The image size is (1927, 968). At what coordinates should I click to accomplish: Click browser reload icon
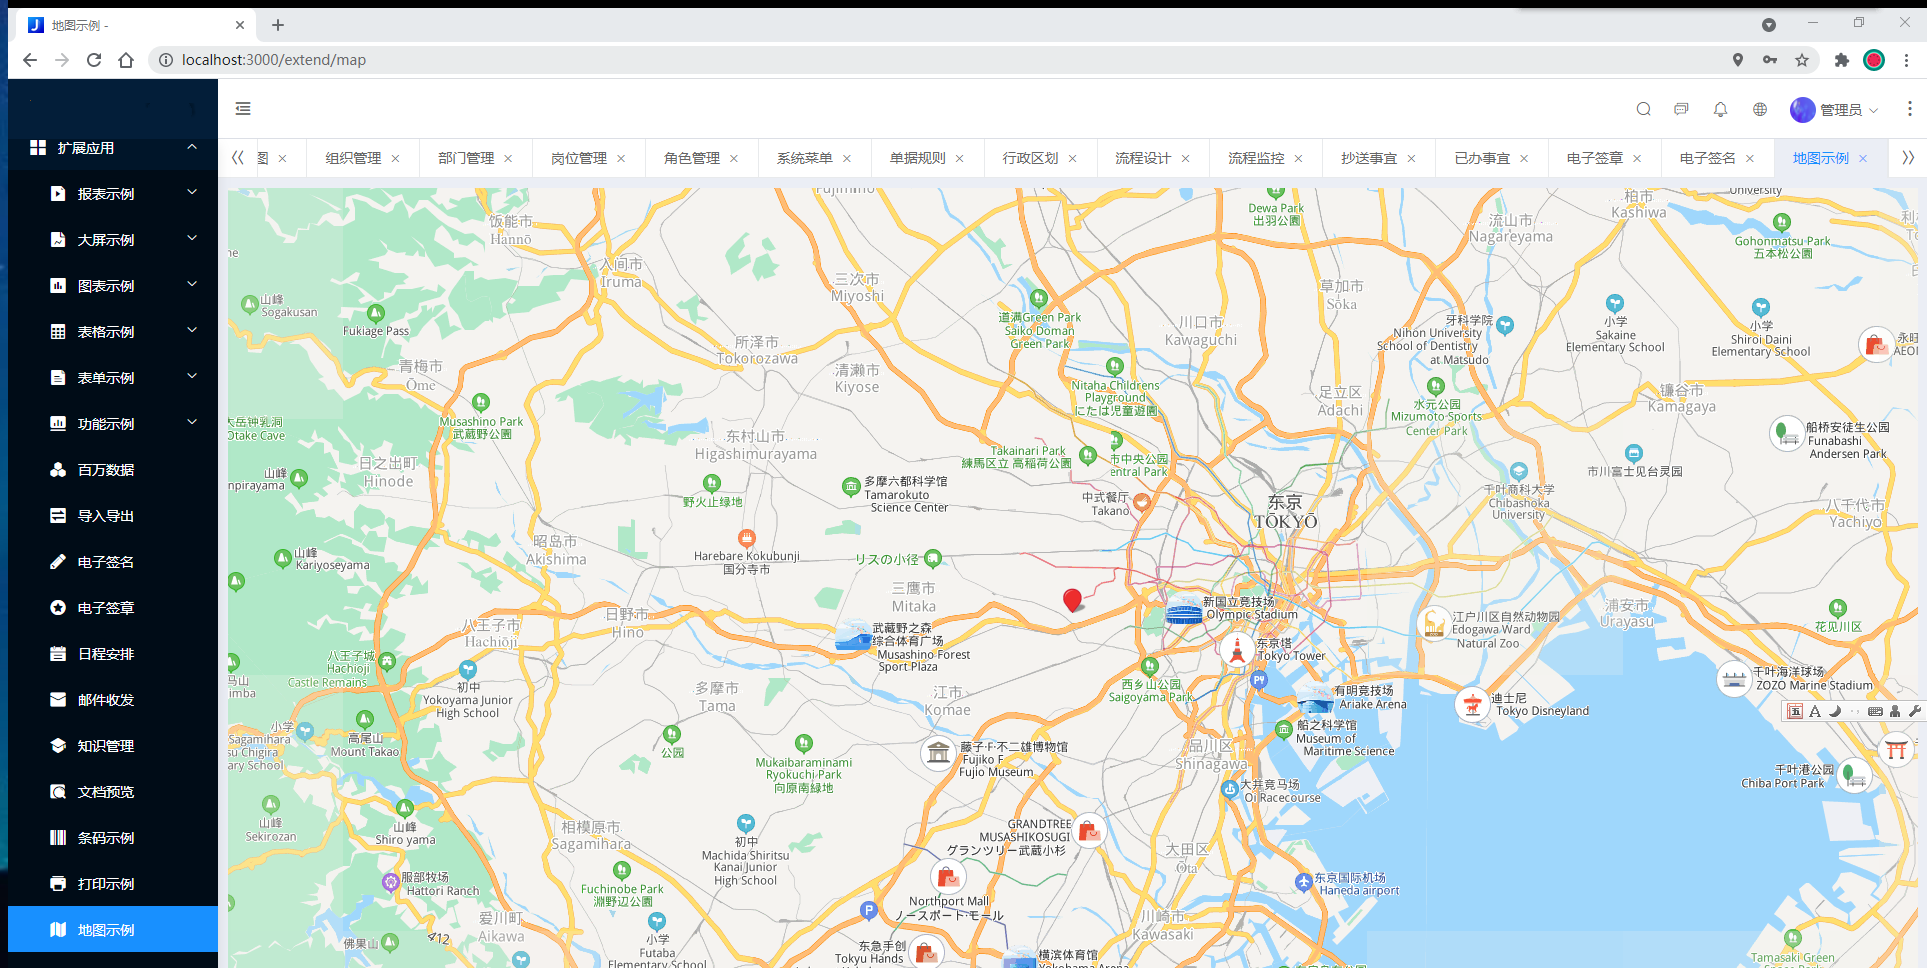[94, 60]
